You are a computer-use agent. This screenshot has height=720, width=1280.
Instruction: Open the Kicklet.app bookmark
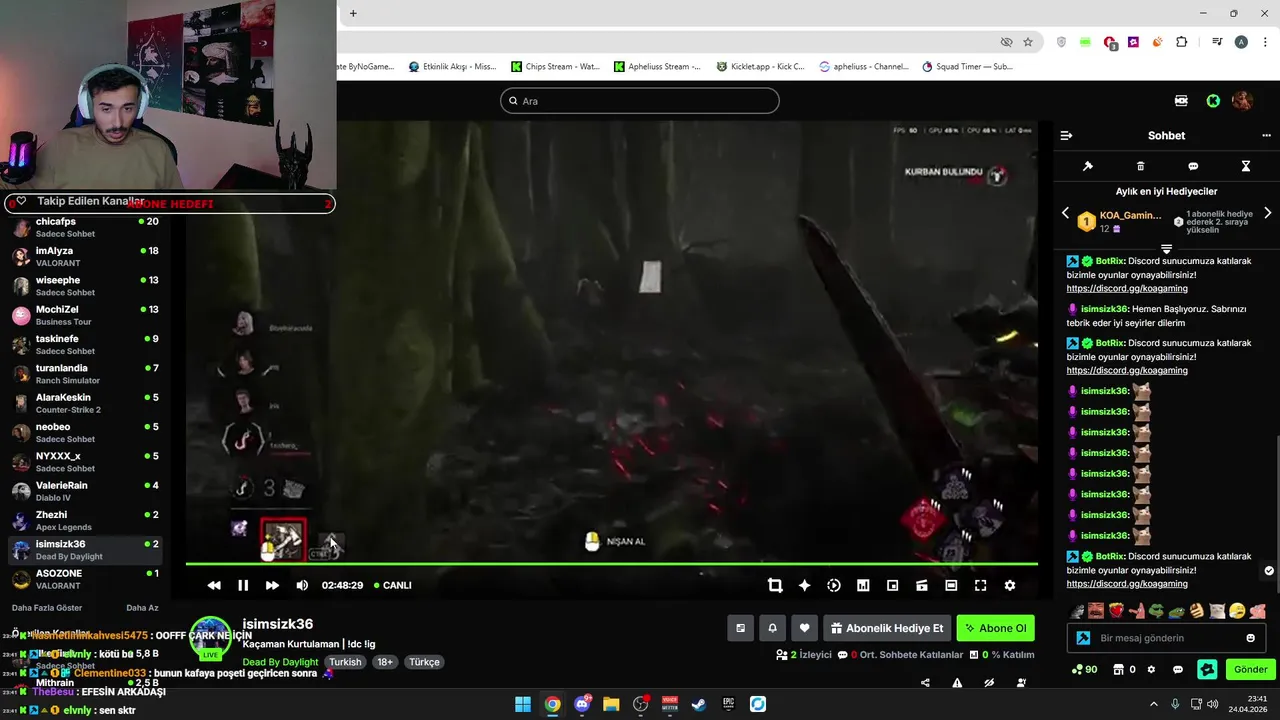pyautogui.click(x=760, y=66)
